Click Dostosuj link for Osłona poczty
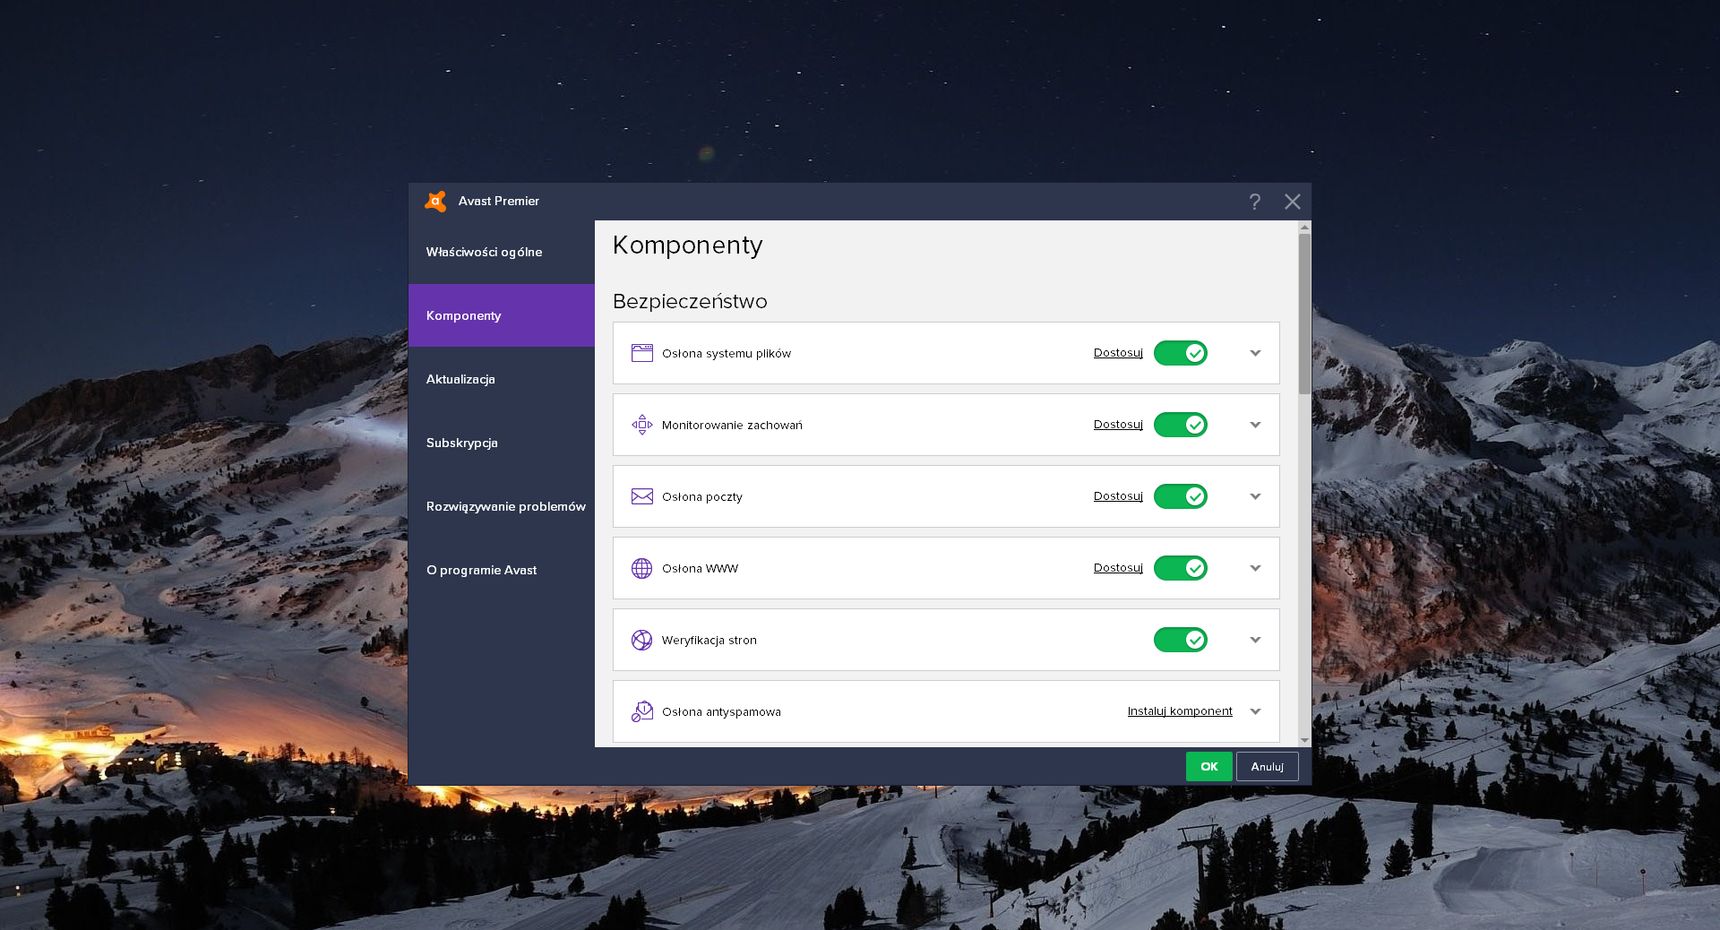Image resolution: width=1720 pixels, height=930 pixels. point(1118,496)
